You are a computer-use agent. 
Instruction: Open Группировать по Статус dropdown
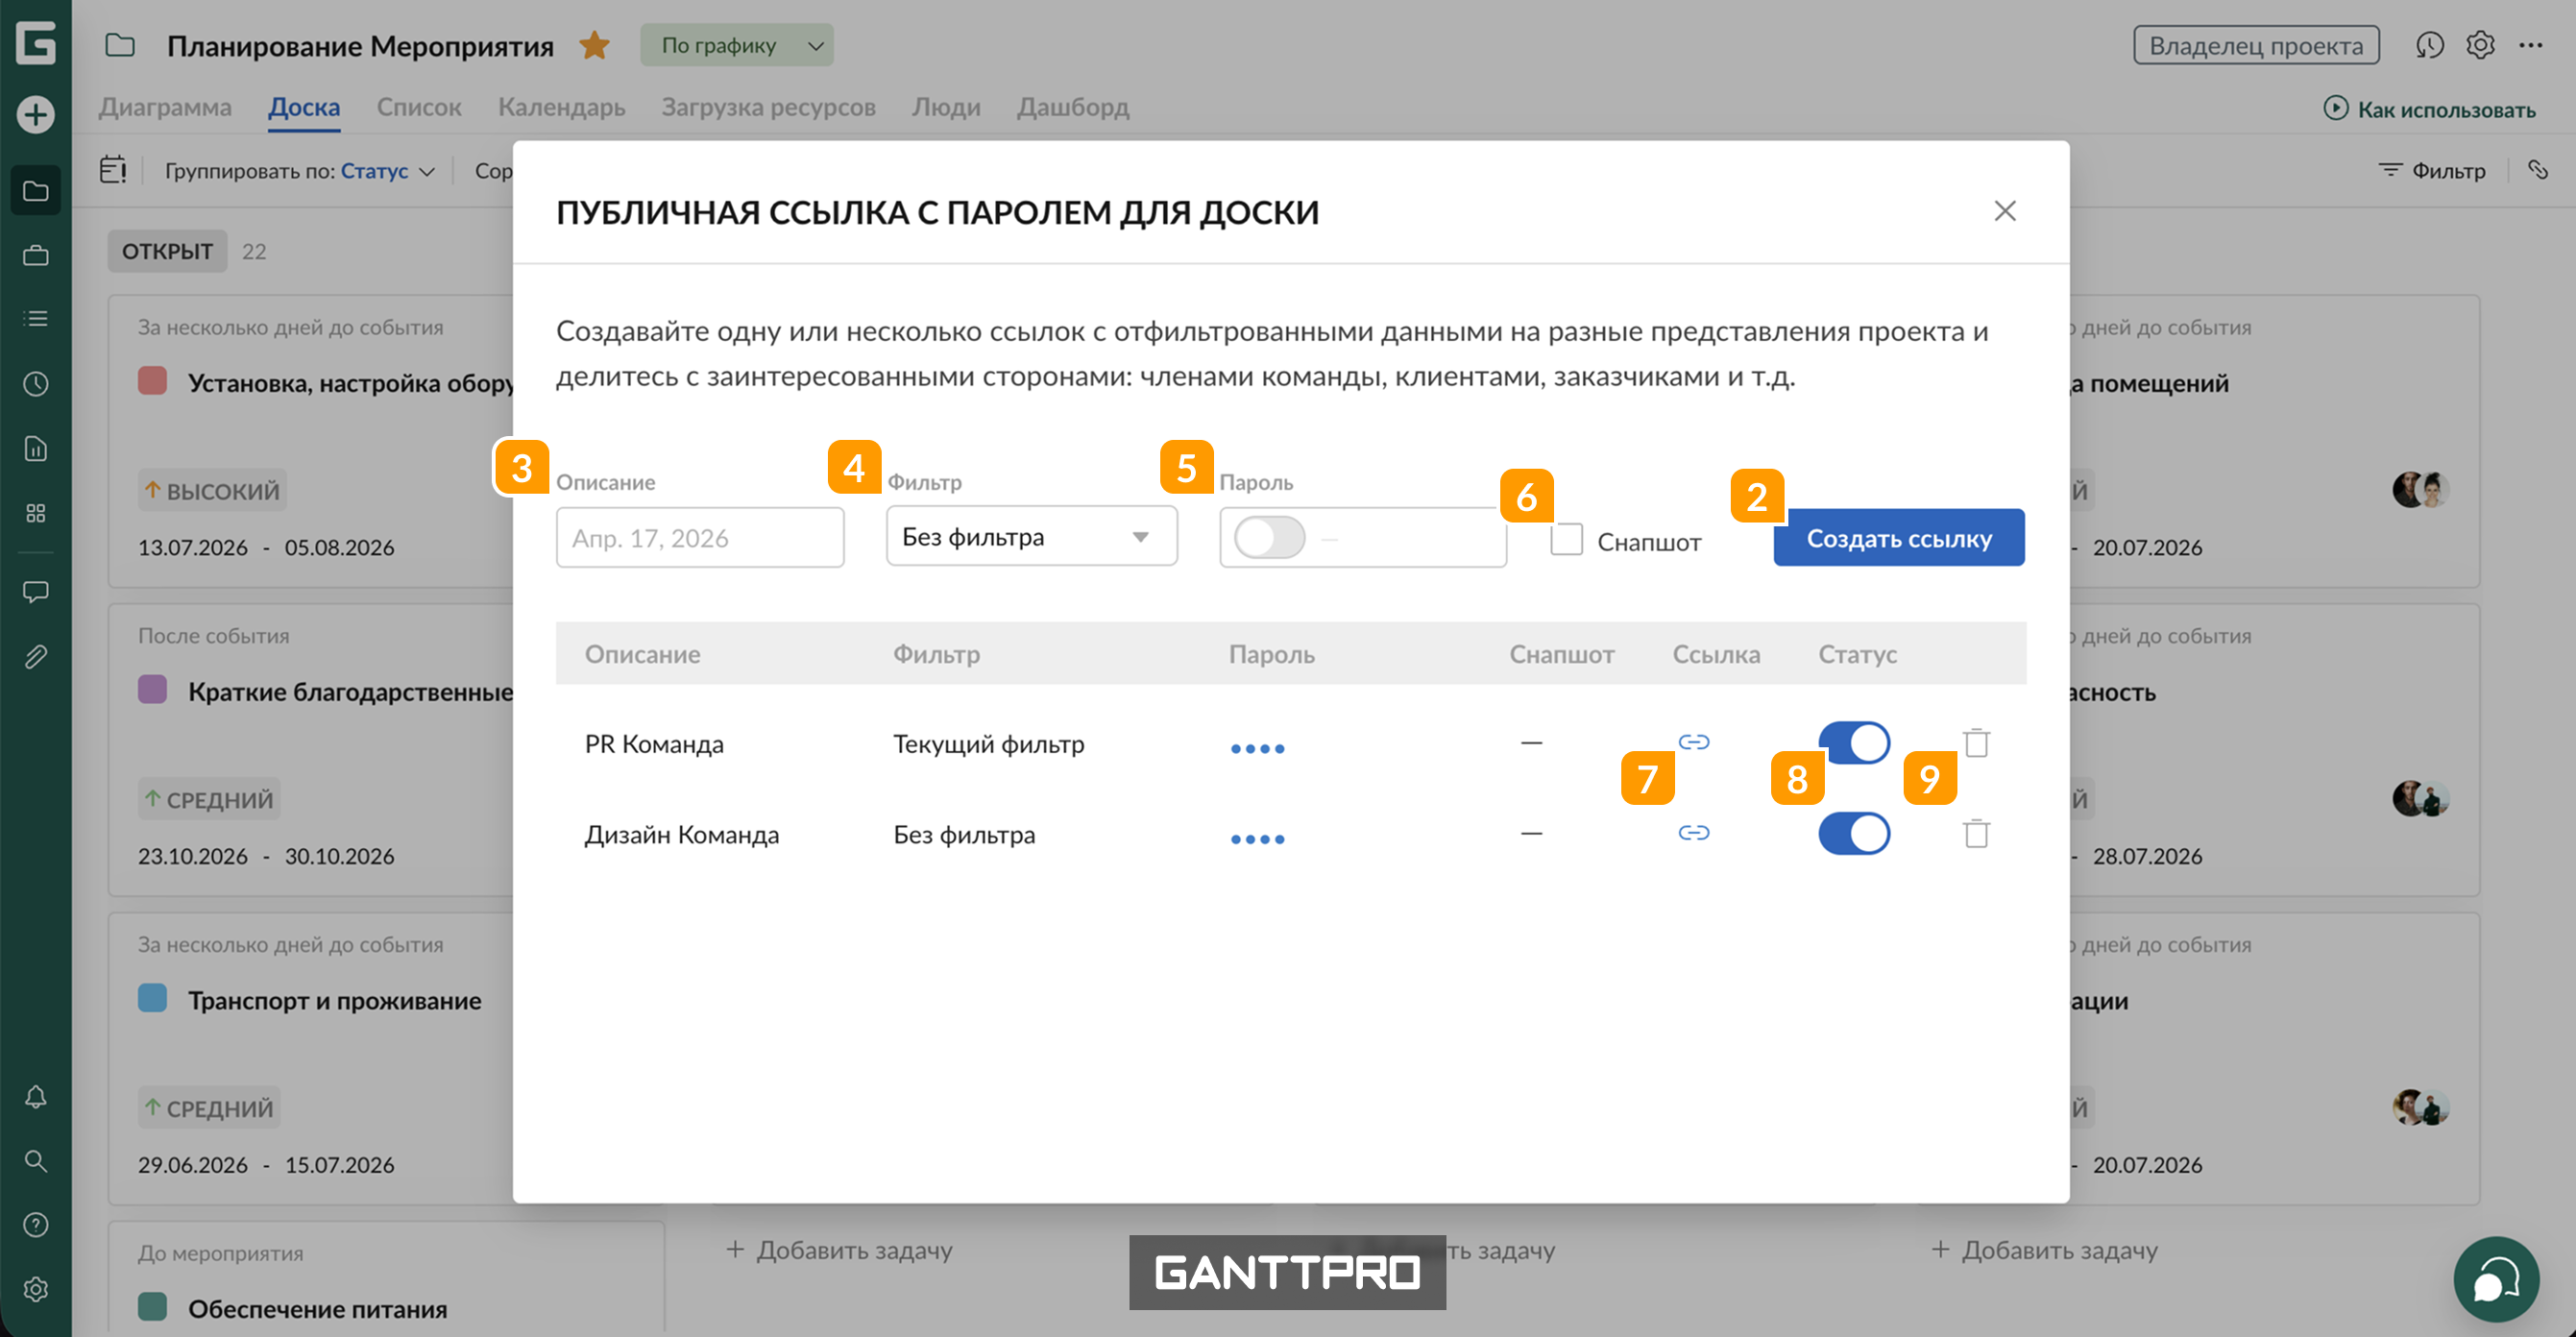pos(300,171)
